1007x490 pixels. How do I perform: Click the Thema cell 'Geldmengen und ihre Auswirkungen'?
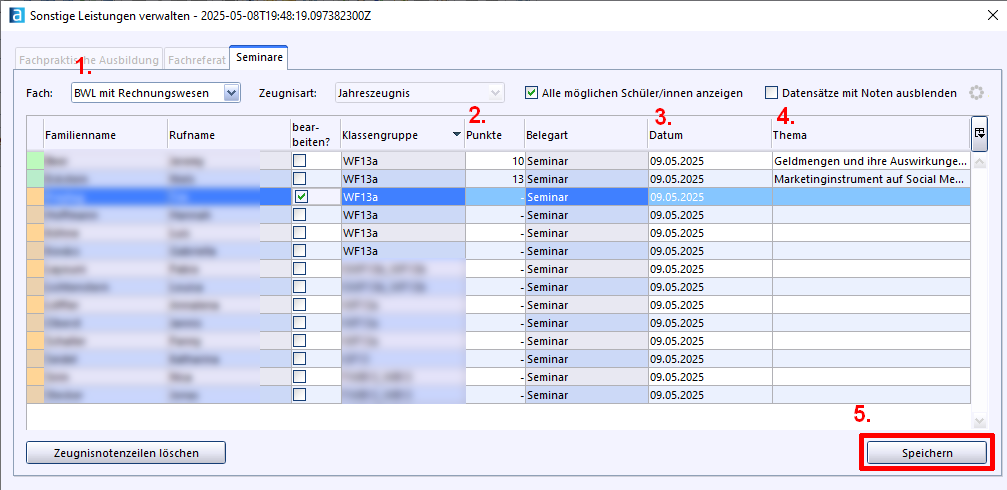pos(868,161)
